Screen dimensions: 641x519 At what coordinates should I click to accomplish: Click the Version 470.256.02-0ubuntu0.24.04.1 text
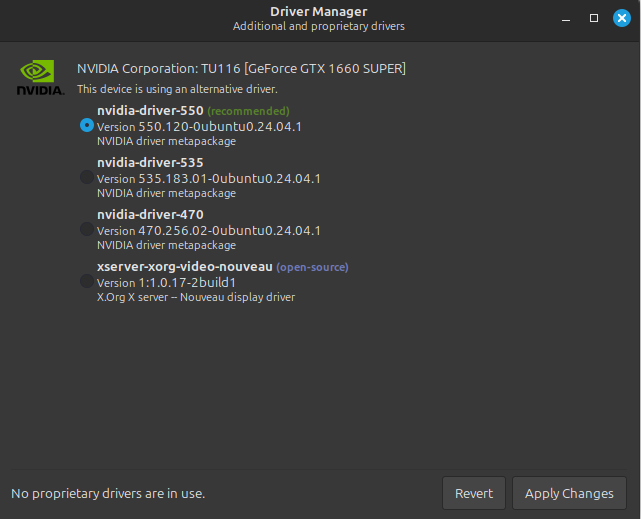coord(208,231)
